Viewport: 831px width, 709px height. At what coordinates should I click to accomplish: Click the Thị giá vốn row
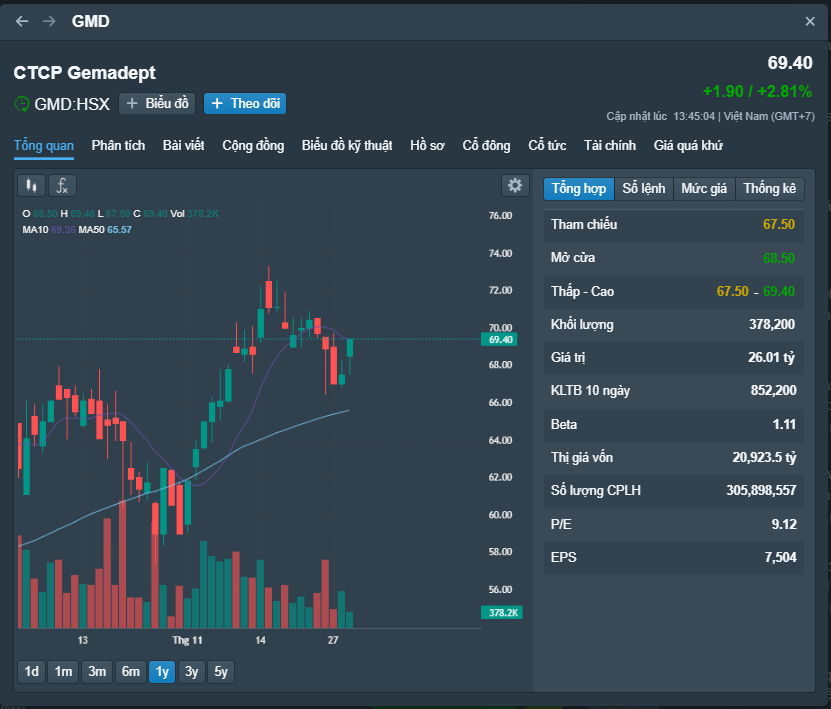point(674,458)
